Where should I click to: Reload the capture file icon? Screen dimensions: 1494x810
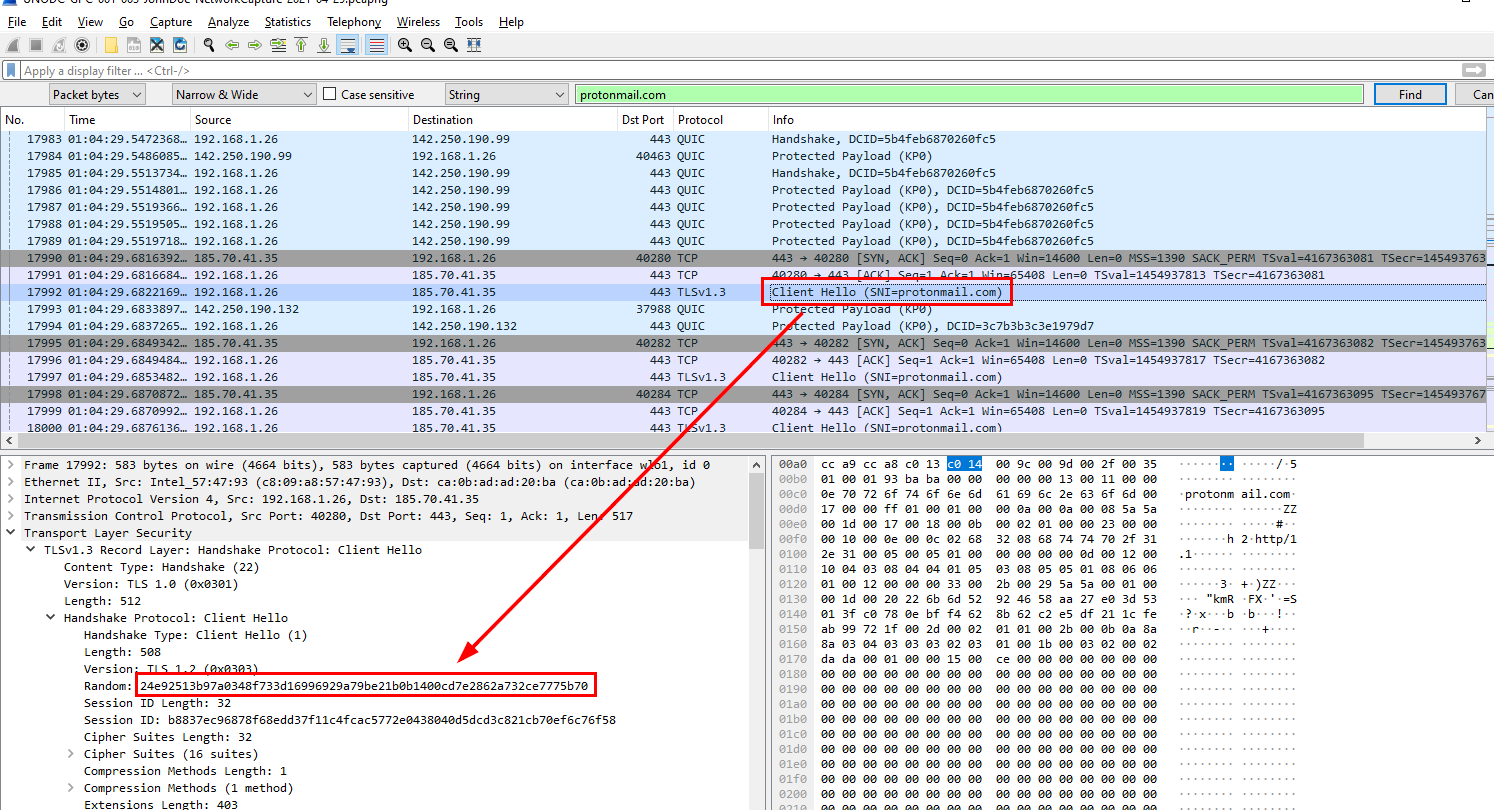(x=180, y=45)
